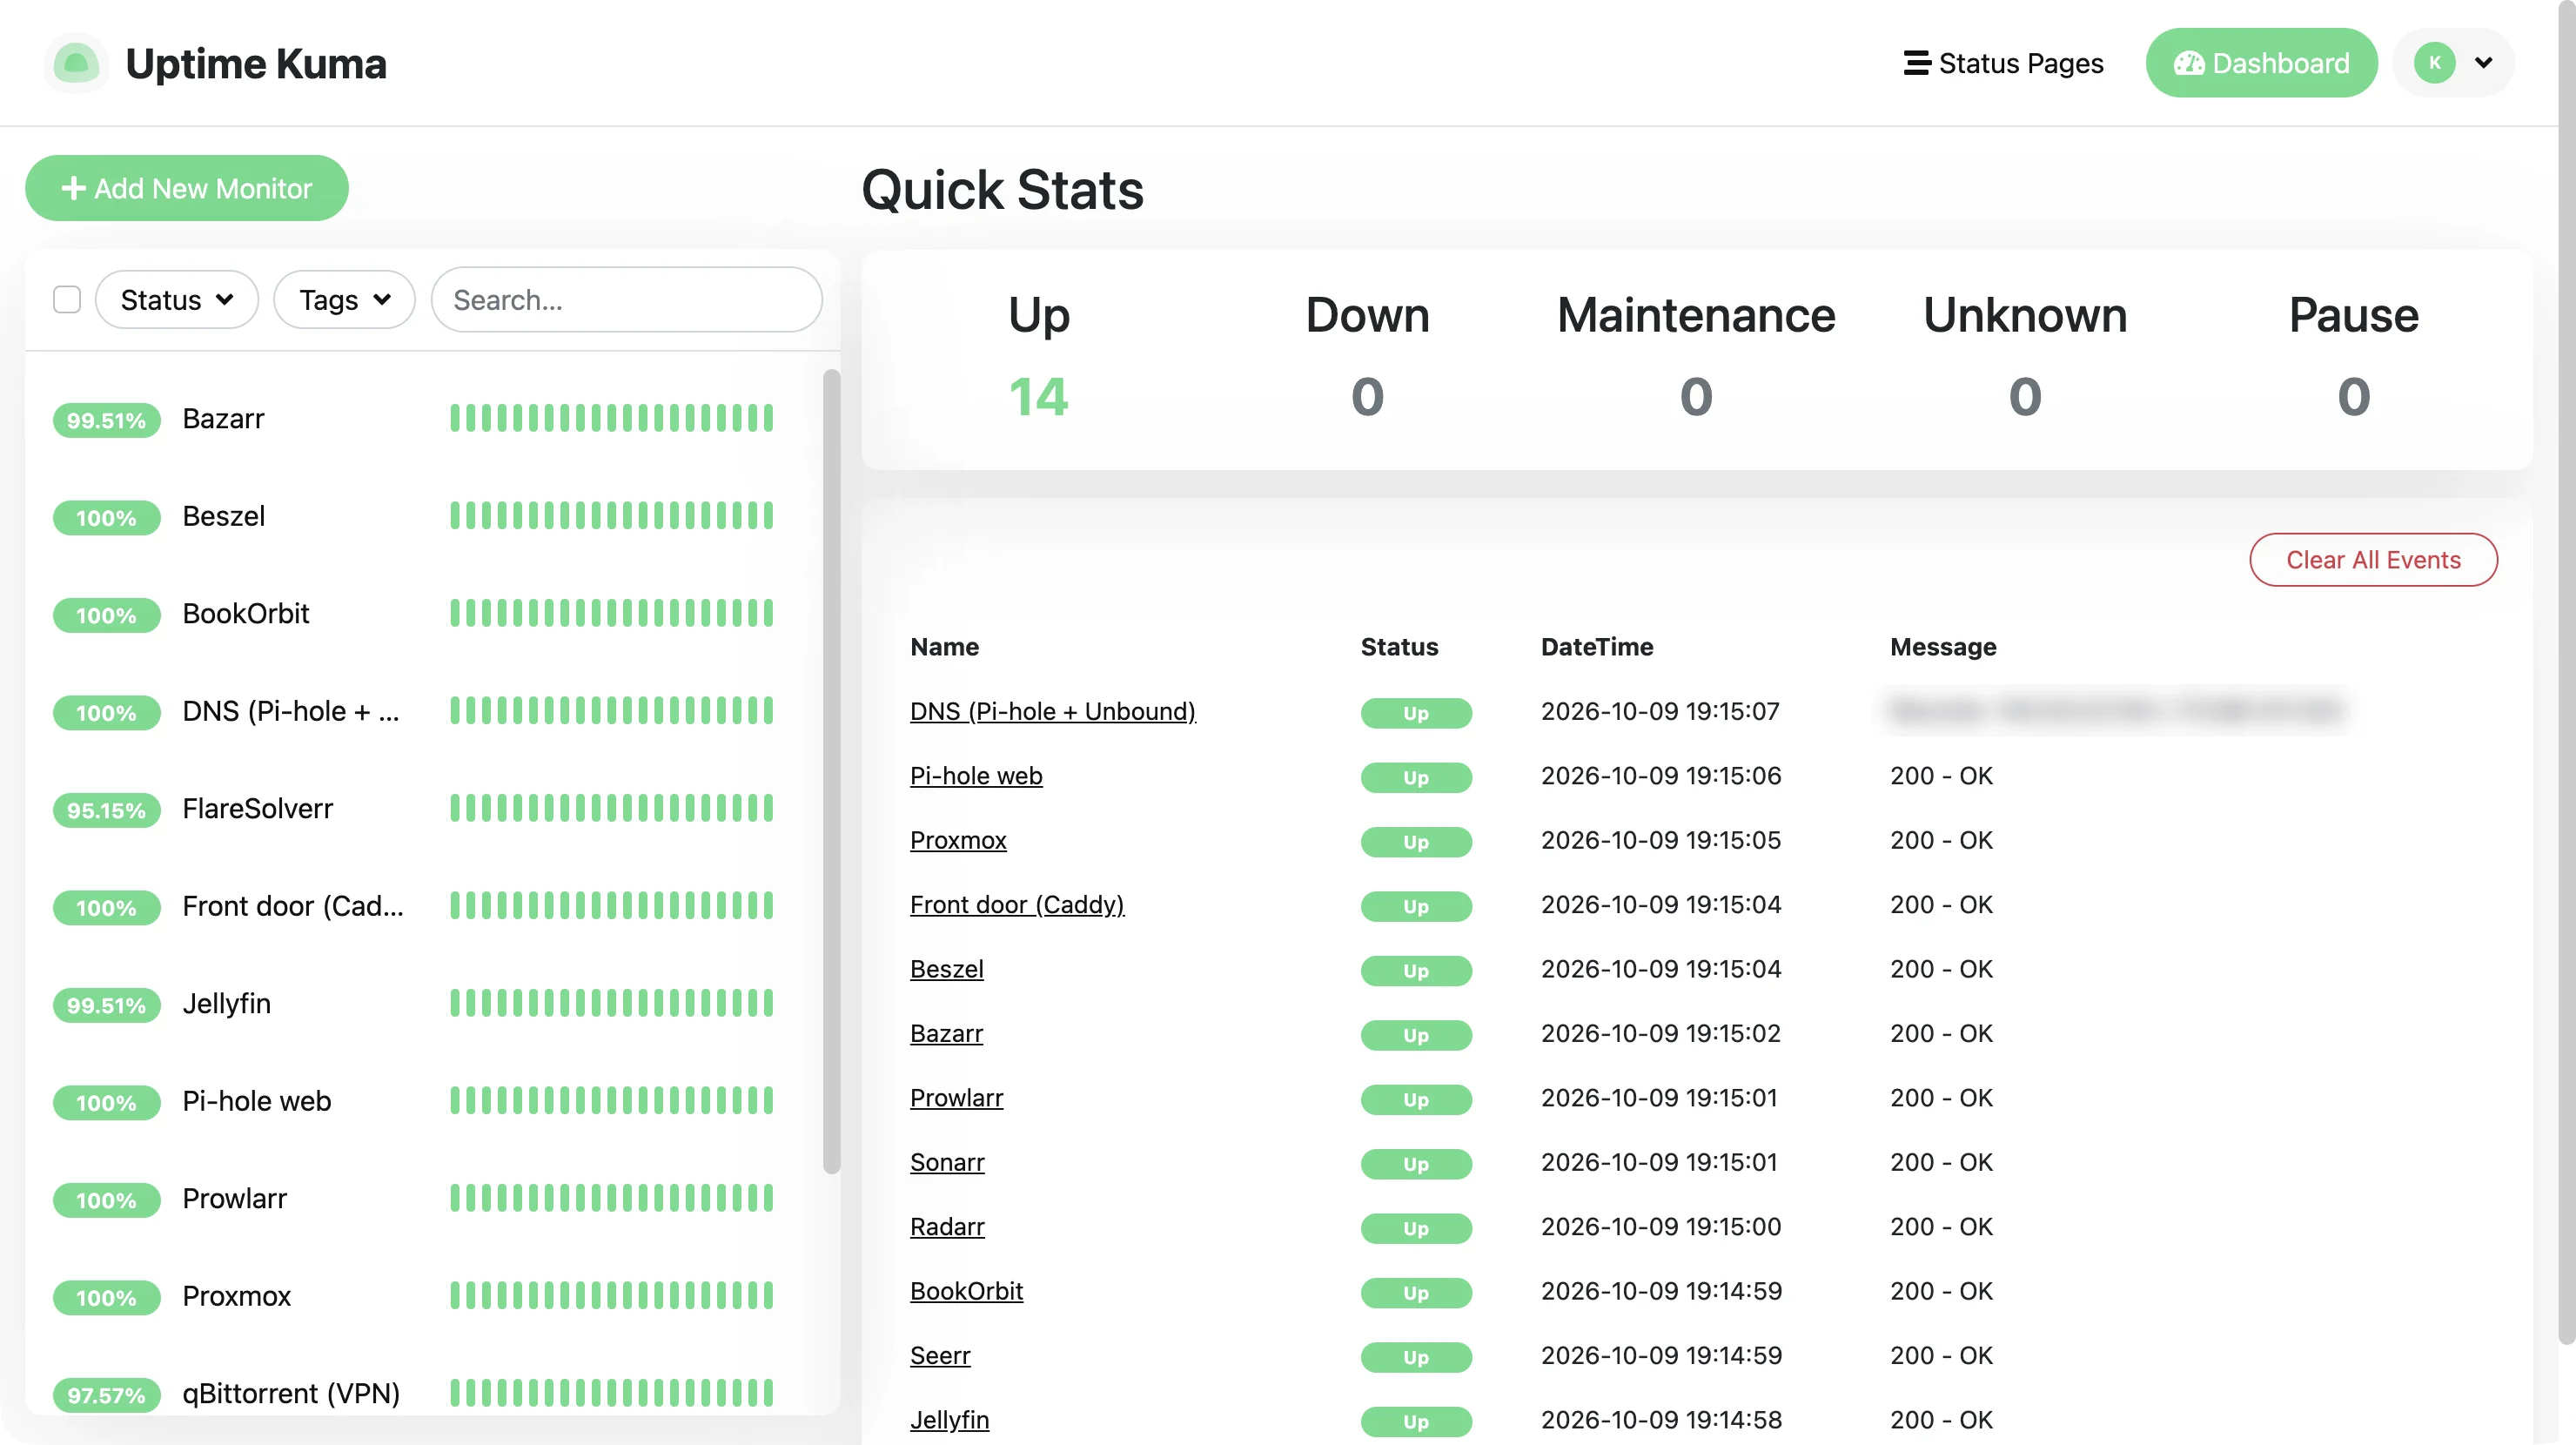This screenshot has width=2576, height=1445.
Task: Click Add New Monitor button
Action: 187,188
